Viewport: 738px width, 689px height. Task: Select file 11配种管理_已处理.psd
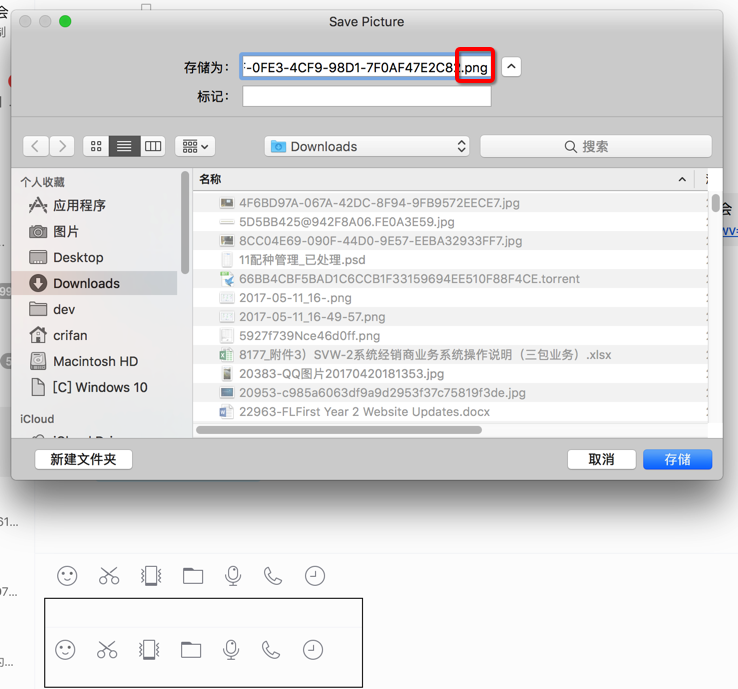[x=450, y=260]
